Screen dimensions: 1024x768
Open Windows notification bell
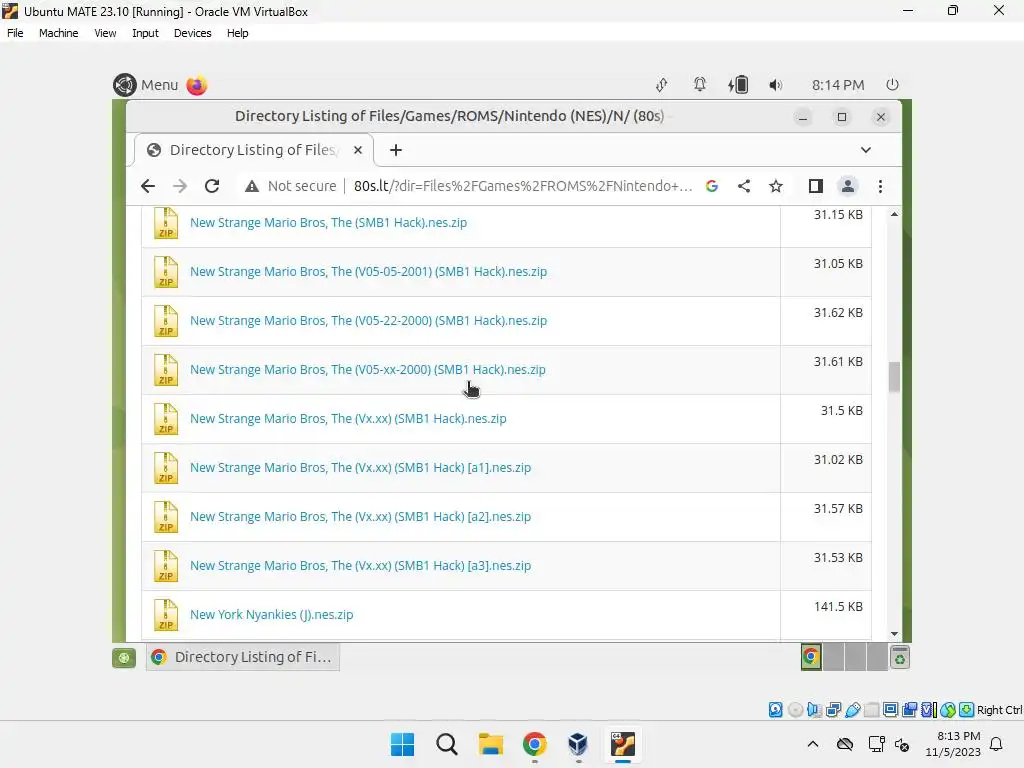997,744
